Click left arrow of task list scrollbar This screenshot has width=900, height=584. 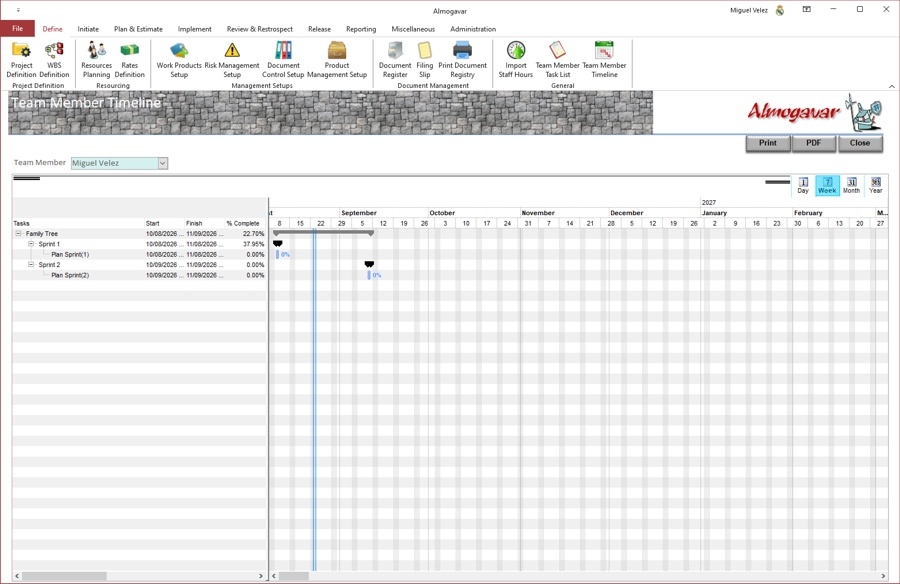pyautogui.click(x=17, y=576)
